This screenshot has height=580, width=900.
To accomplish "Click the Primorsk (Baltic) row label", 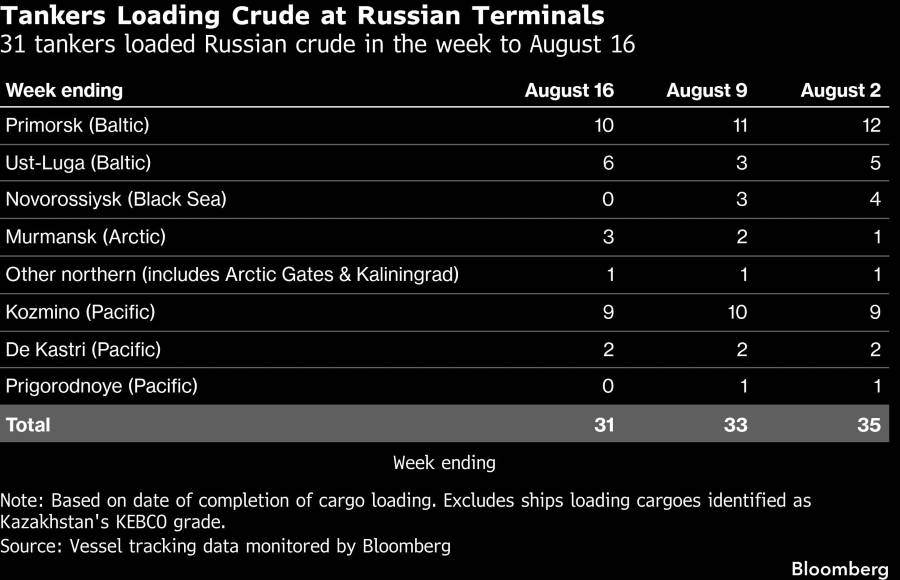I will (77, 125).
